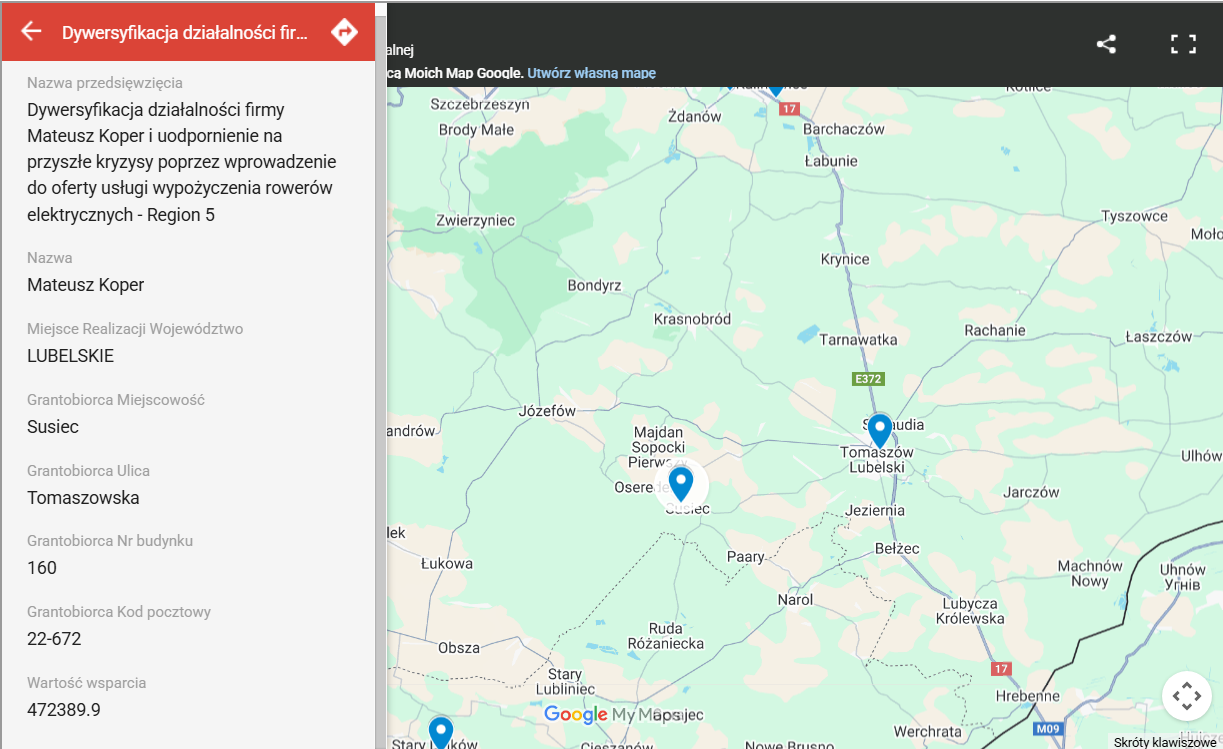
Task: Click the Bełżec label on the map
Action: (896, 548)
